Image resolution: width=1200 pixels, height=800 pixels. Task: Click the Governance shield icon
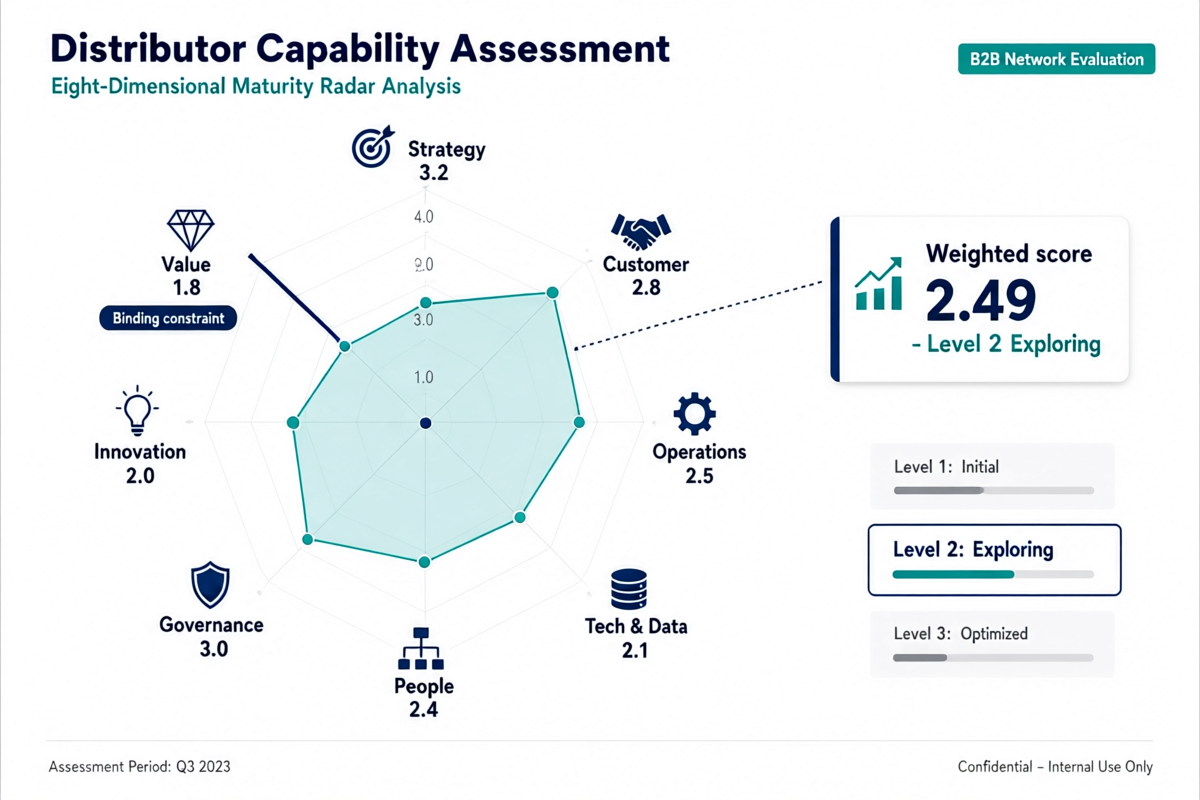(210, 585)
